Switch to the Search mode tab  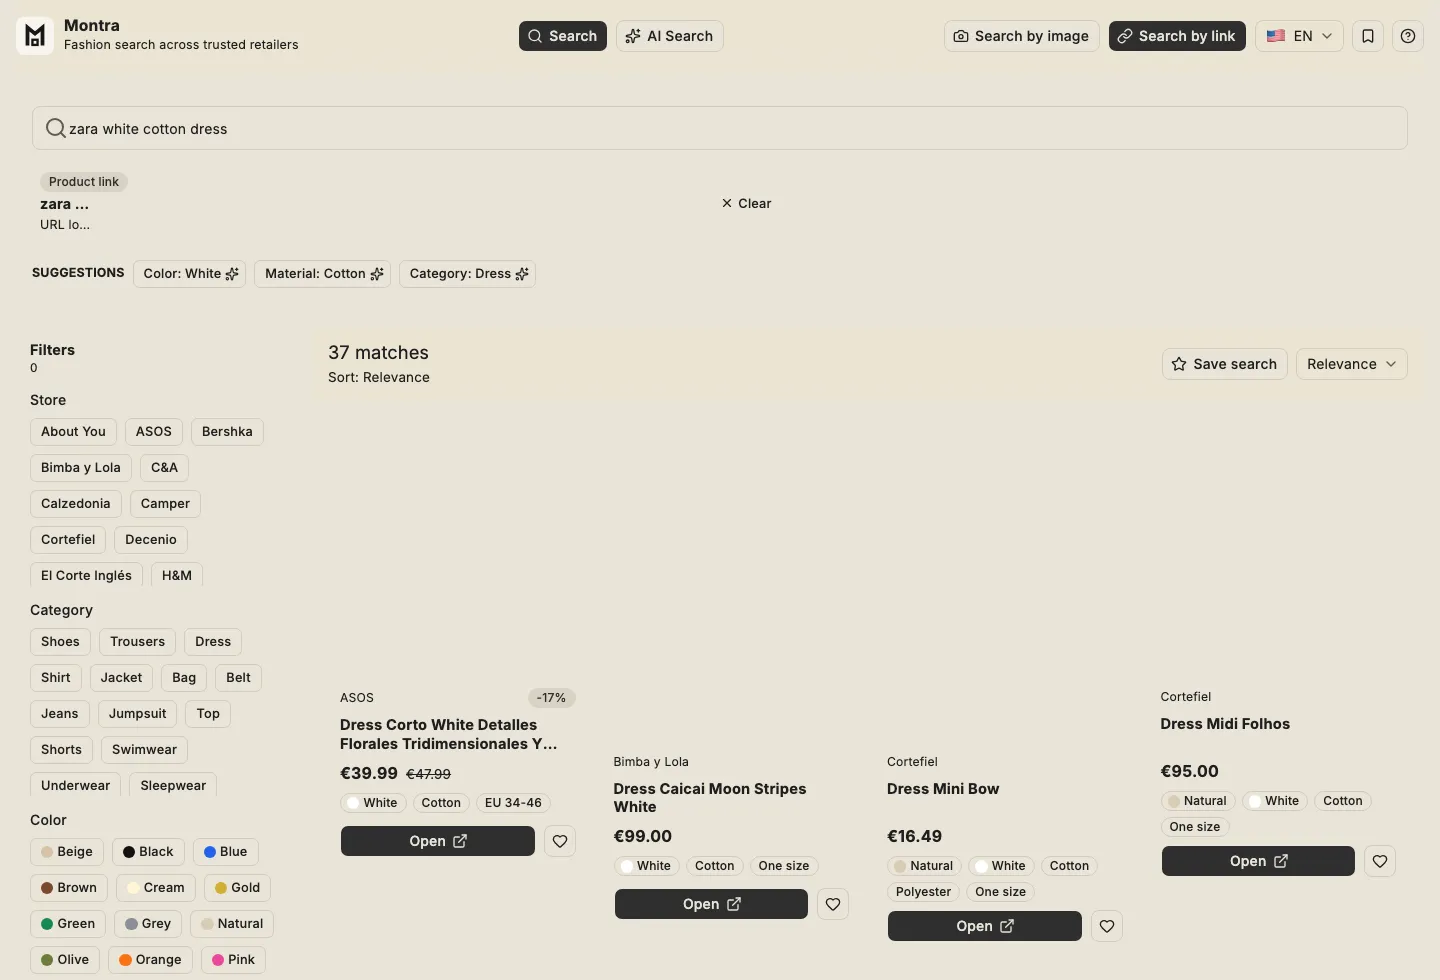pyautogui.click(x=563, y=36)
